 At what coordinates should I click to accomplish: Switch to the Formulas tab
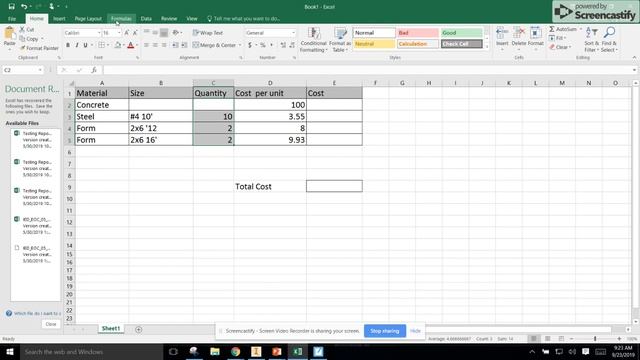coord(121,19)
